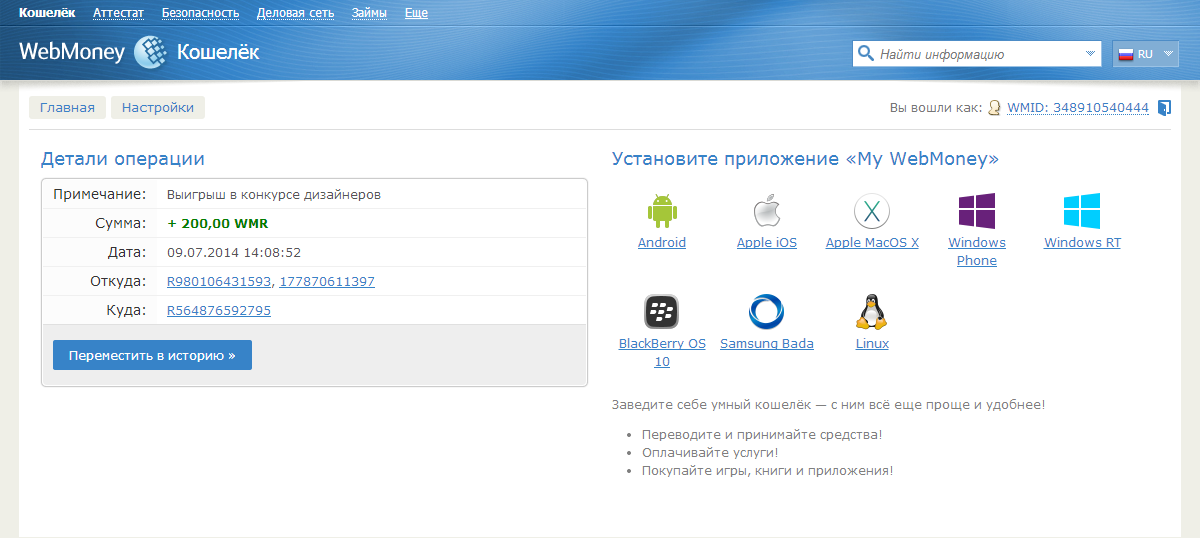Click the Windows Phone text link

pyautogui.click(x=977, y=252)
